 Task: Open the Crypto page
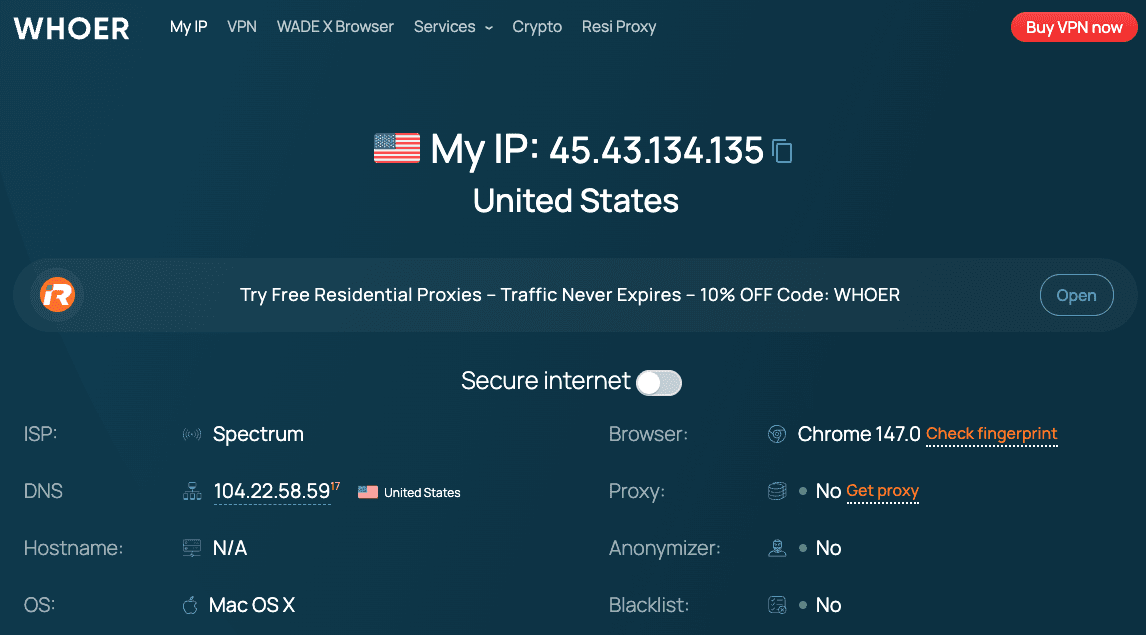coord(537,27)
